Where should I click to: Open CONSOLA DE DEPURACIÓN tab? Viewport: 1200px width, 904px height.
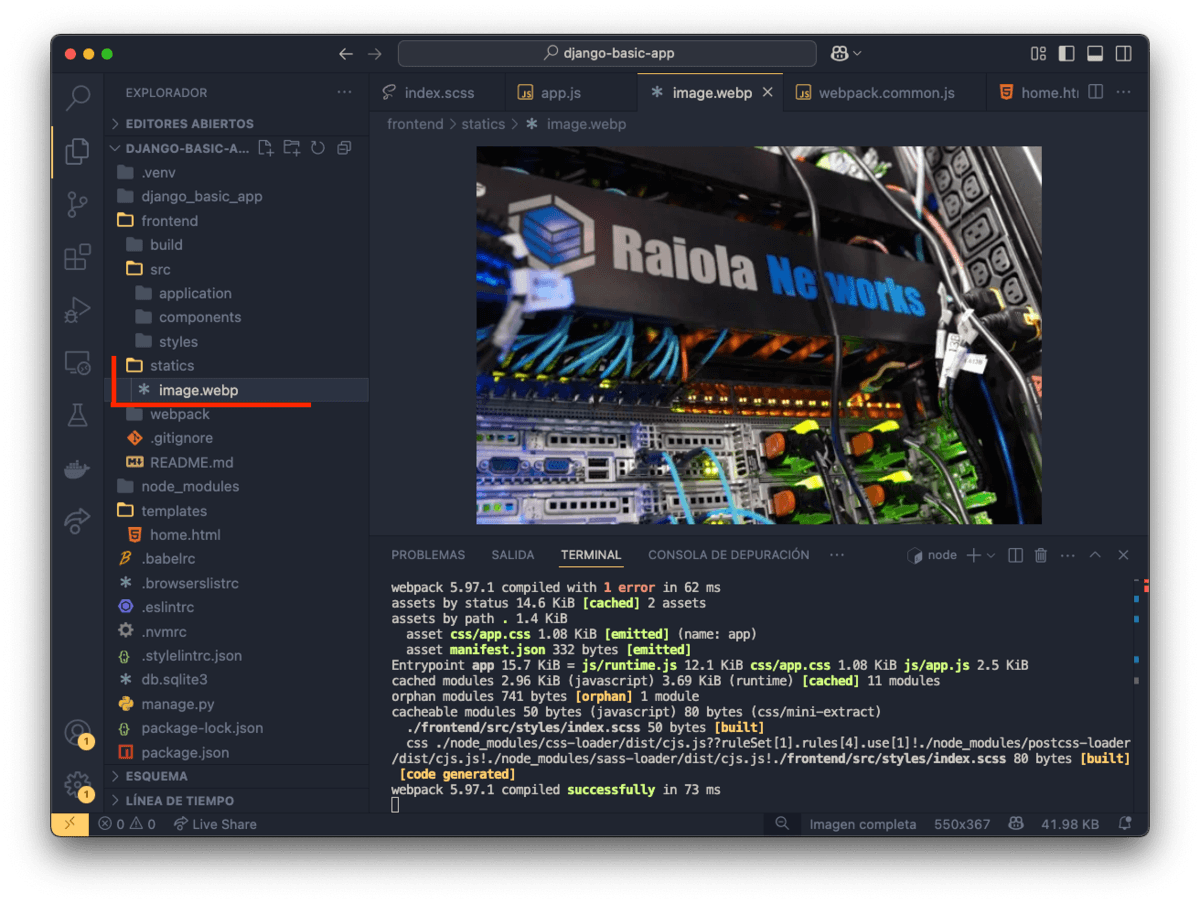click(x=729, y=555)
